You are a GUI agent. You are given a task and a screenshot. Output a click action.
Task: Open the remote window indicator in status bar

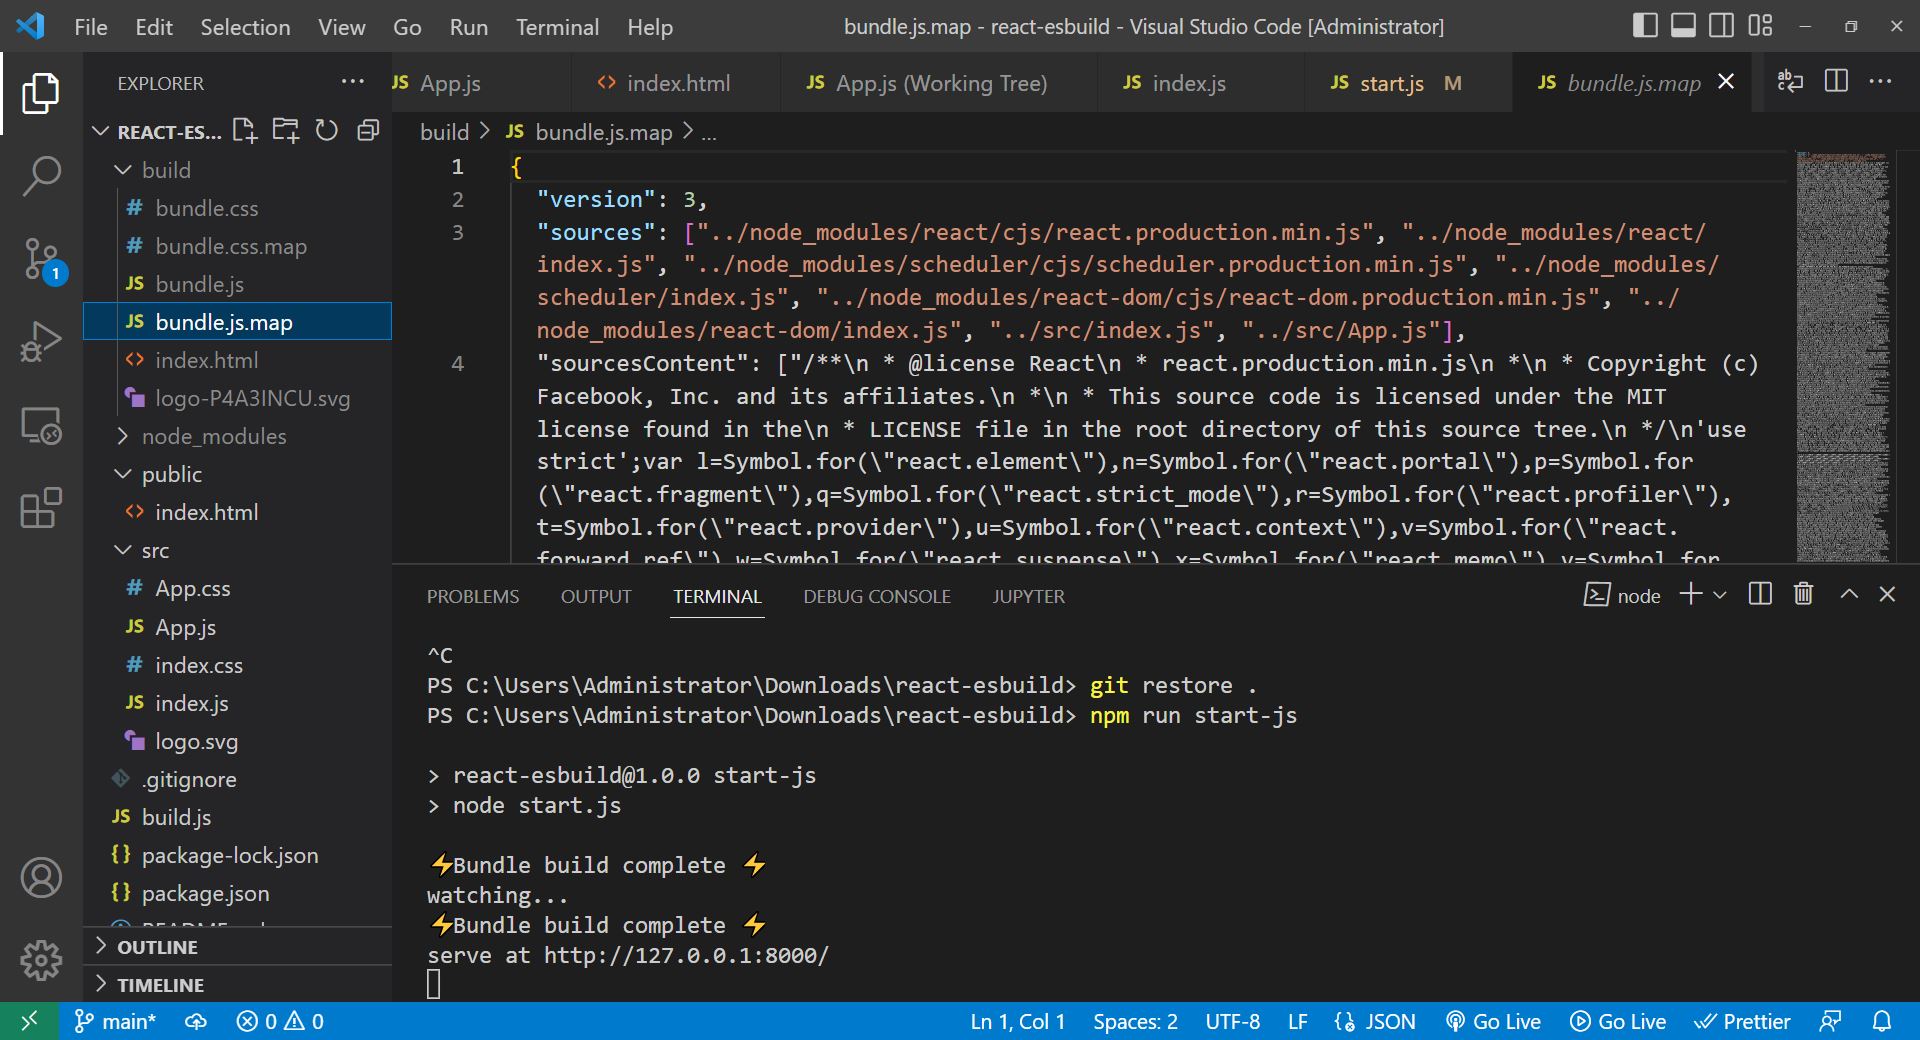click(x=29, y=1021)
